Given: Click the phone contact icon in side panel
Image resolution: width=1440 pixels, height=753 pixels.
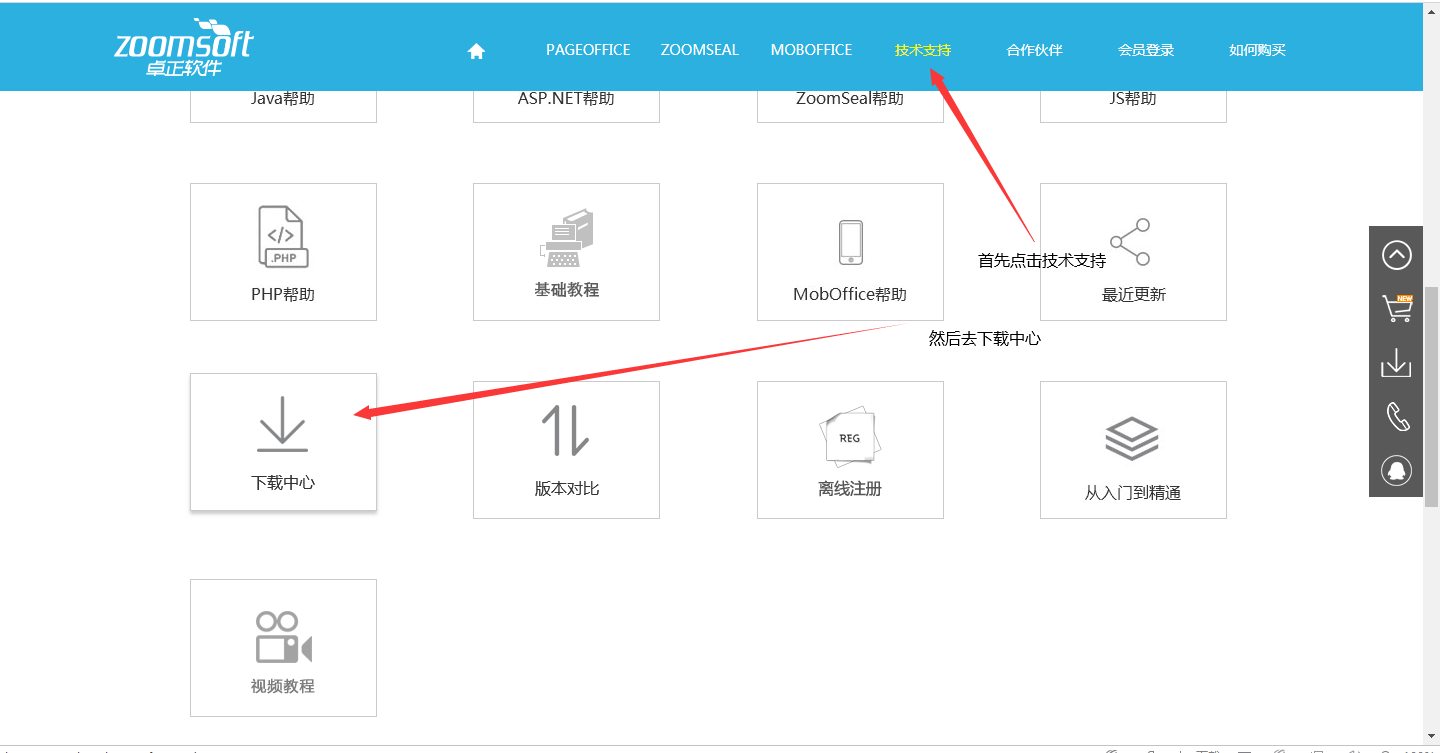Looking at the screenshot, I should [x=1397, y=416].
